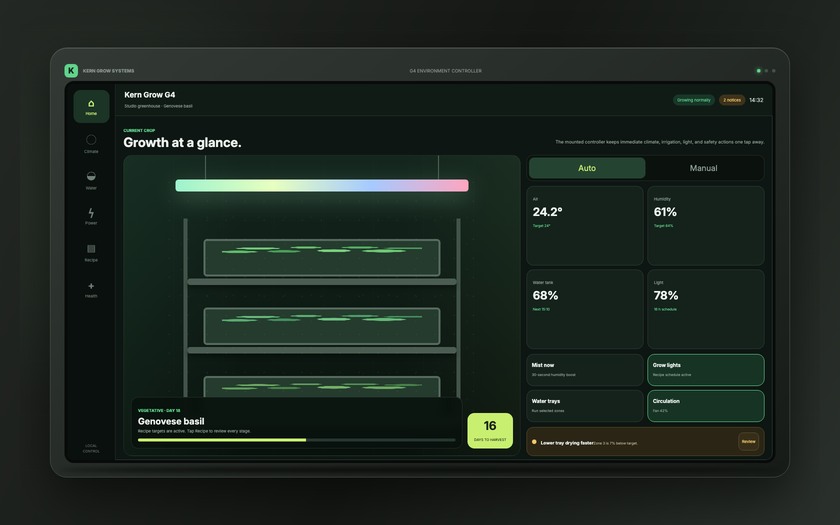Switch to Auto mode
The width and height of the screenshot is (840, 525).
(x=587, y=168)
